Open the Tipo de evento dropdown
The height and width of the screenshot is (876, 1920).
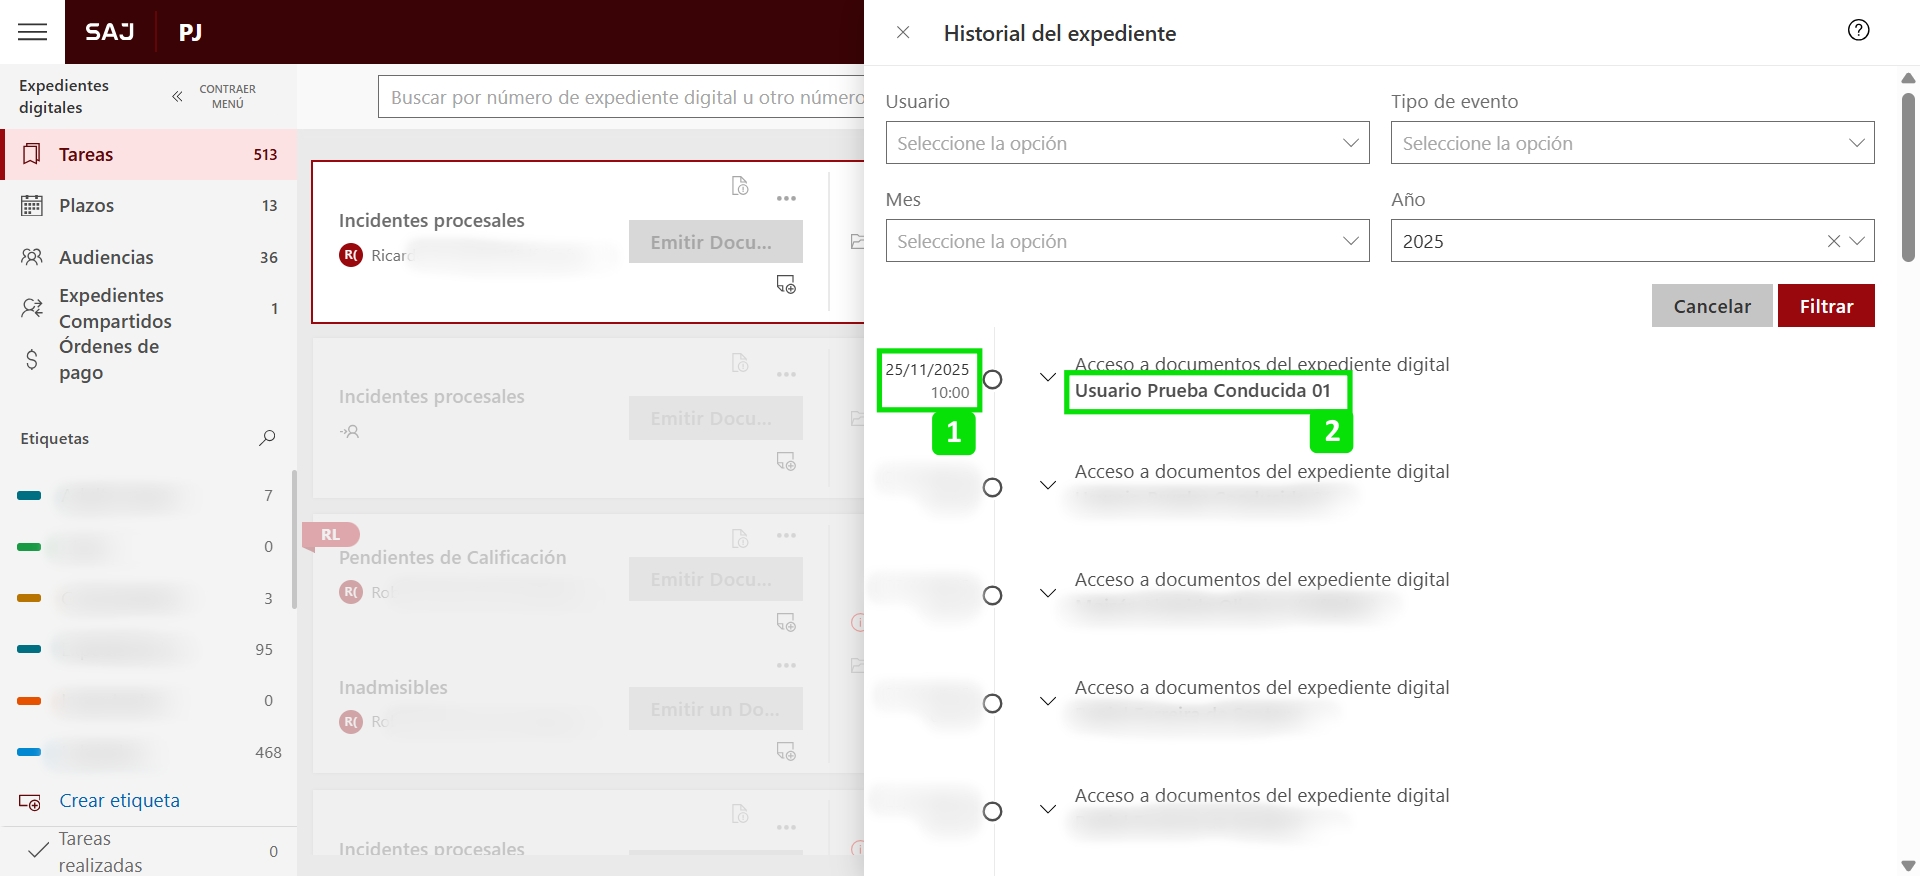1632,143
